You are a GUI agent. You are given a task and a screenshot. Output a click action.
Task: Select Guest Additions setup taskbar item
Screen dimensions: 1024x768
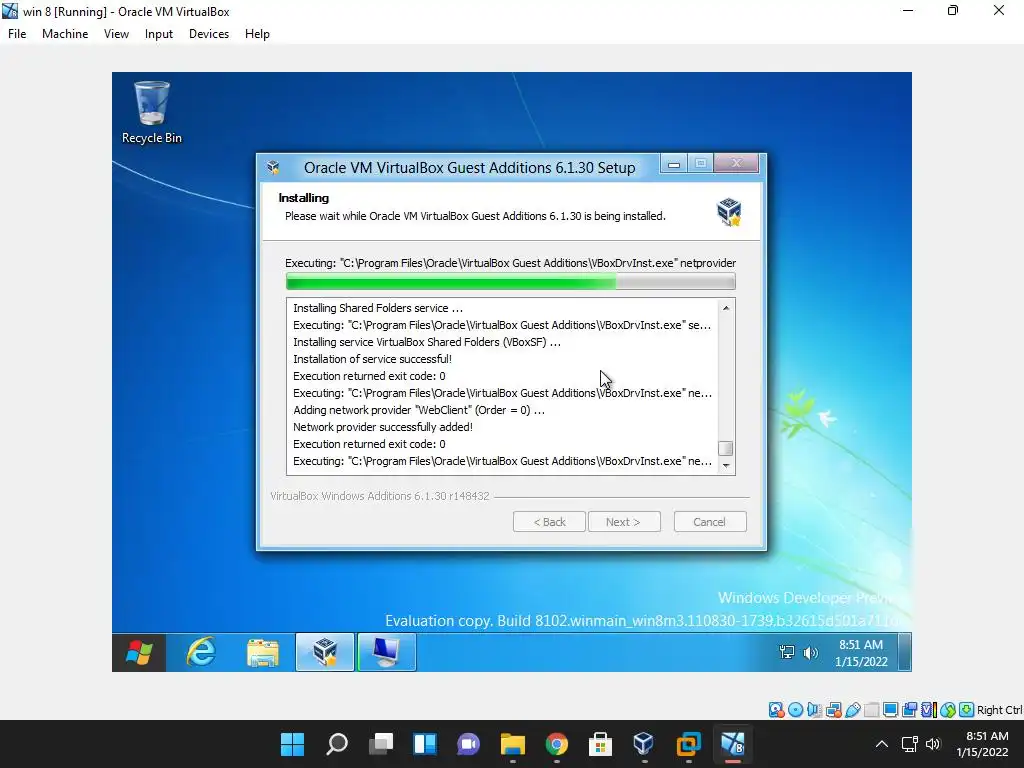point(325,652)
